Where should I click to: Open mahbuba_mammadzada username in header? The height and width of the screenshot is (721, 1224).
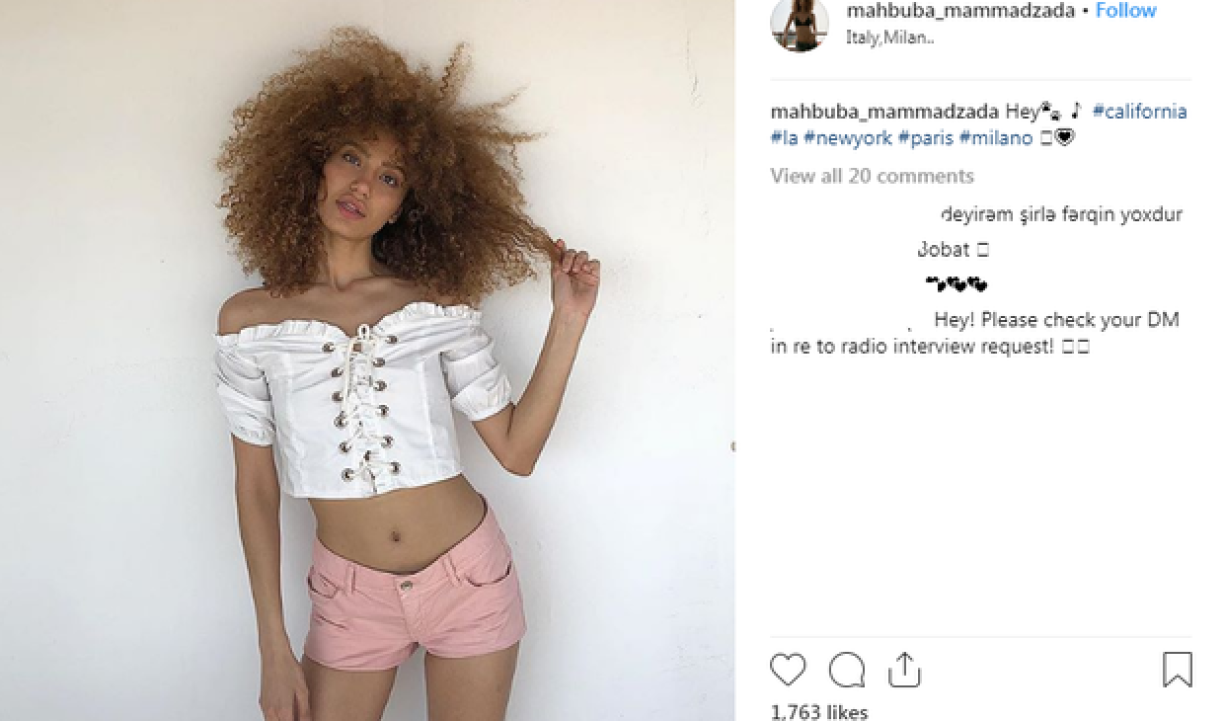960,11
